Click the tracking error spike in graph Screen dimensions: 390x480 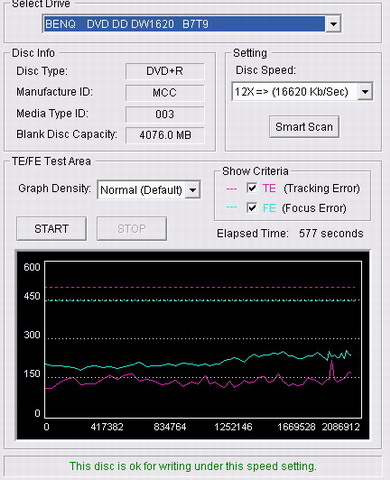click(331, 369)
